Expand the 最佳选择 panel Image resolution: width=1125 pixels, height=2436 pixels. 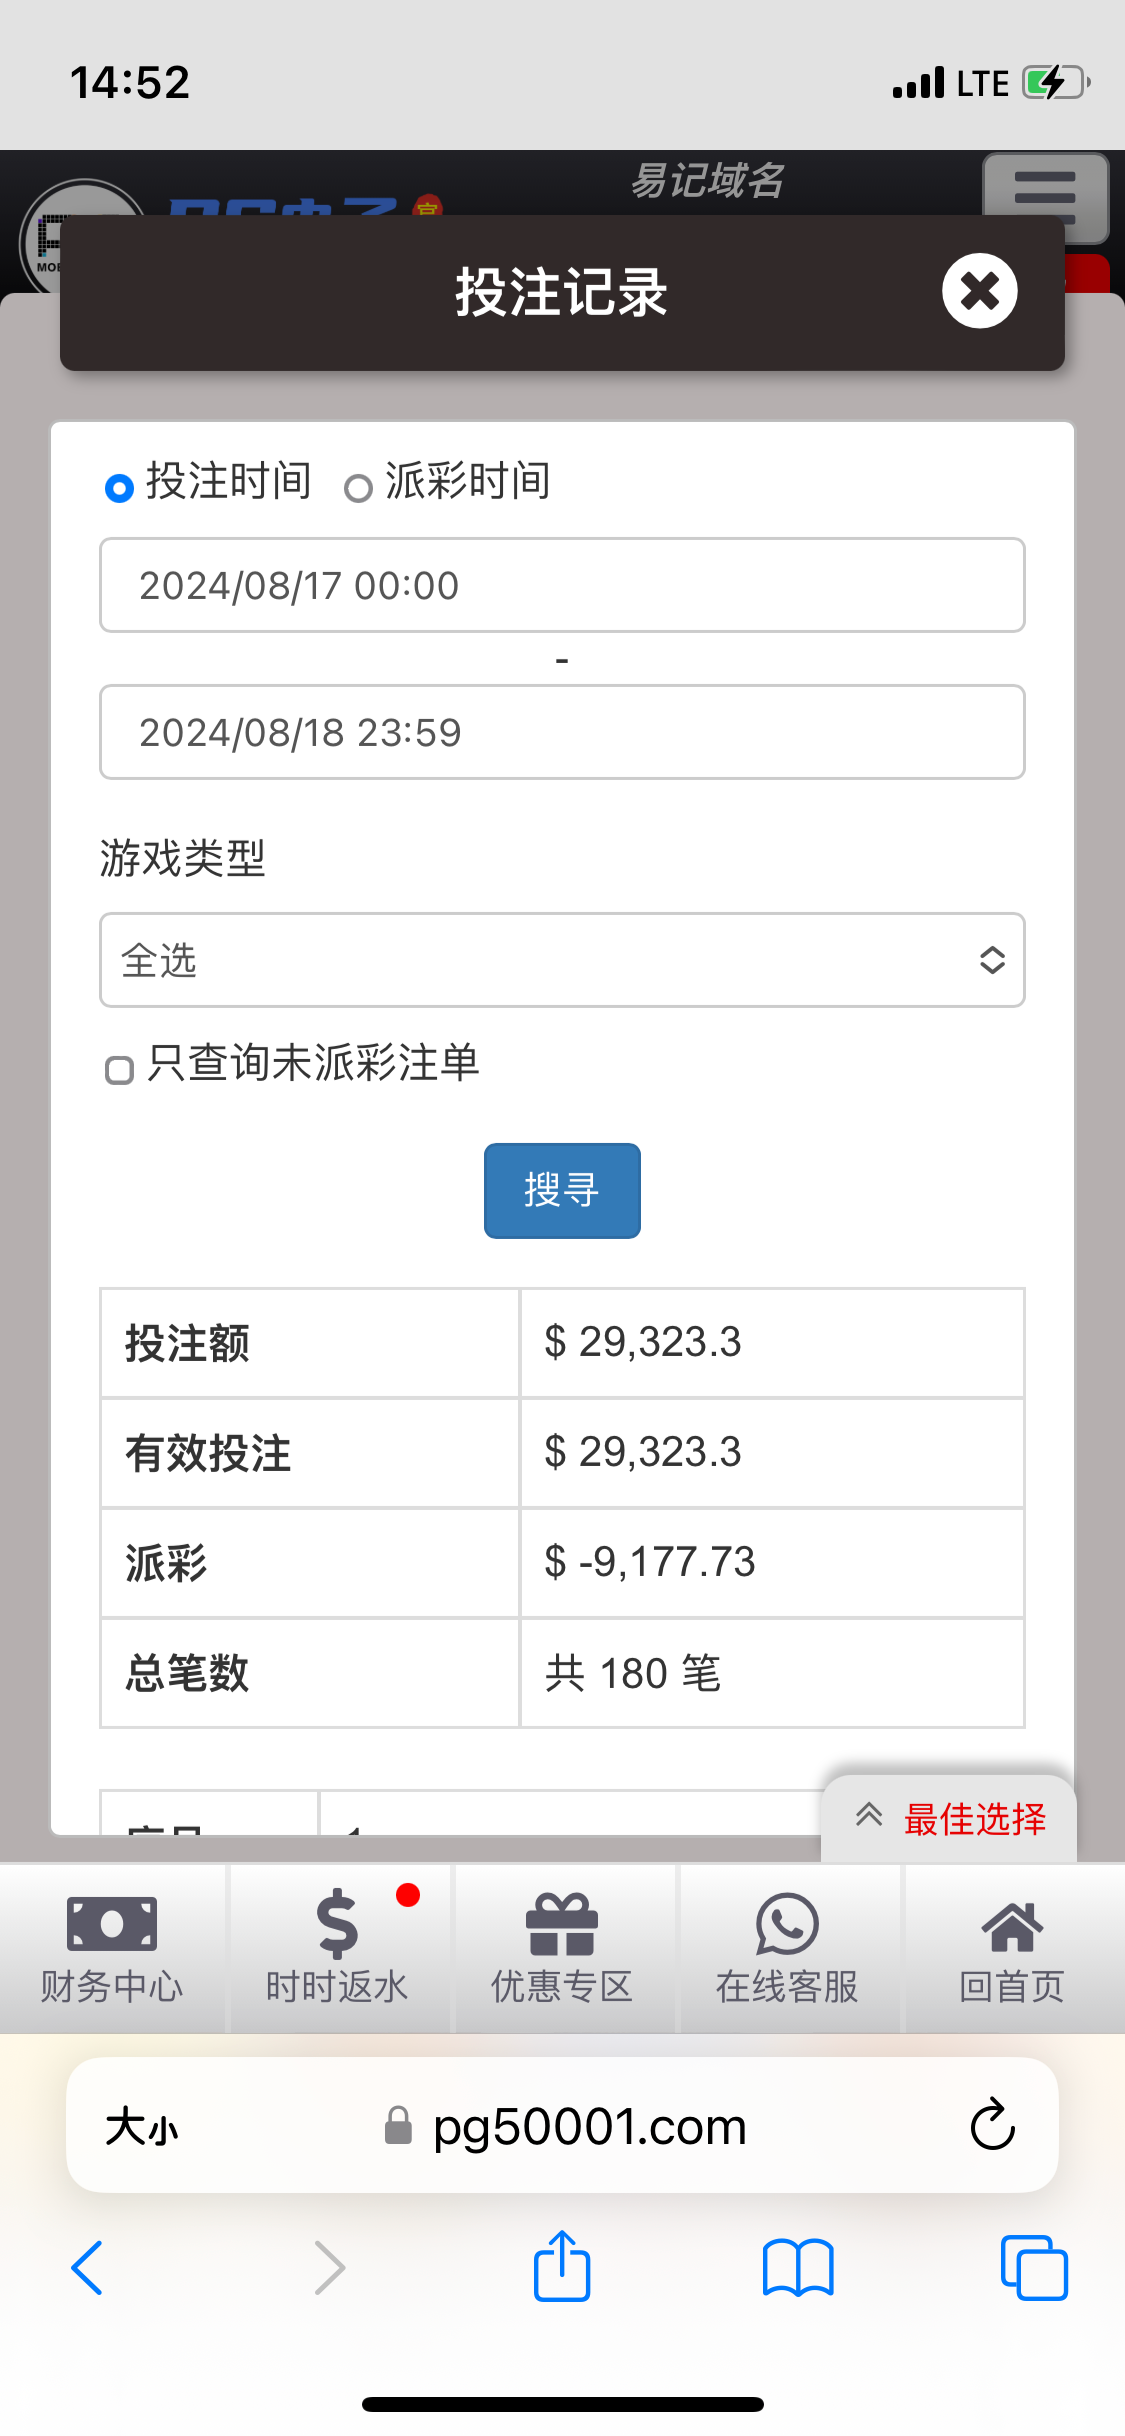(x=949, y=1818)
